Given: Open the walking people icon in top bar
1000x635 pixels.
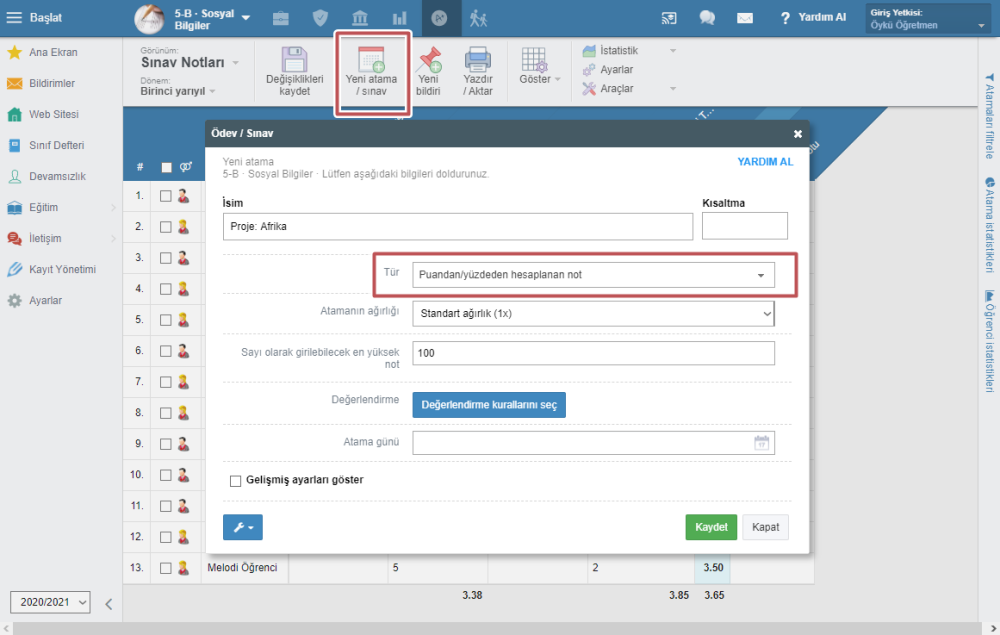Looking at the screenshot, I should pos(478,18).
